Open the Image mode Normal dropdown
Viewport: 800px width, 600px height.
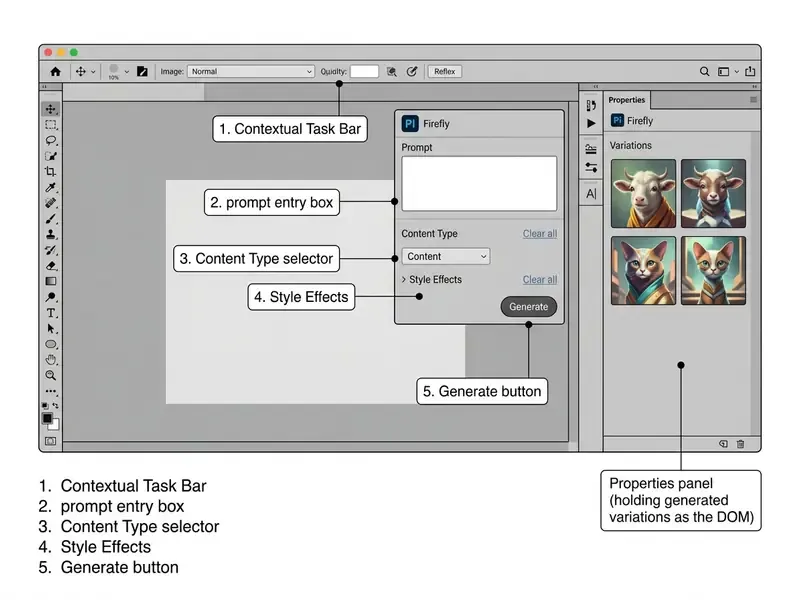pyautogui.click(x=251, y=72)
